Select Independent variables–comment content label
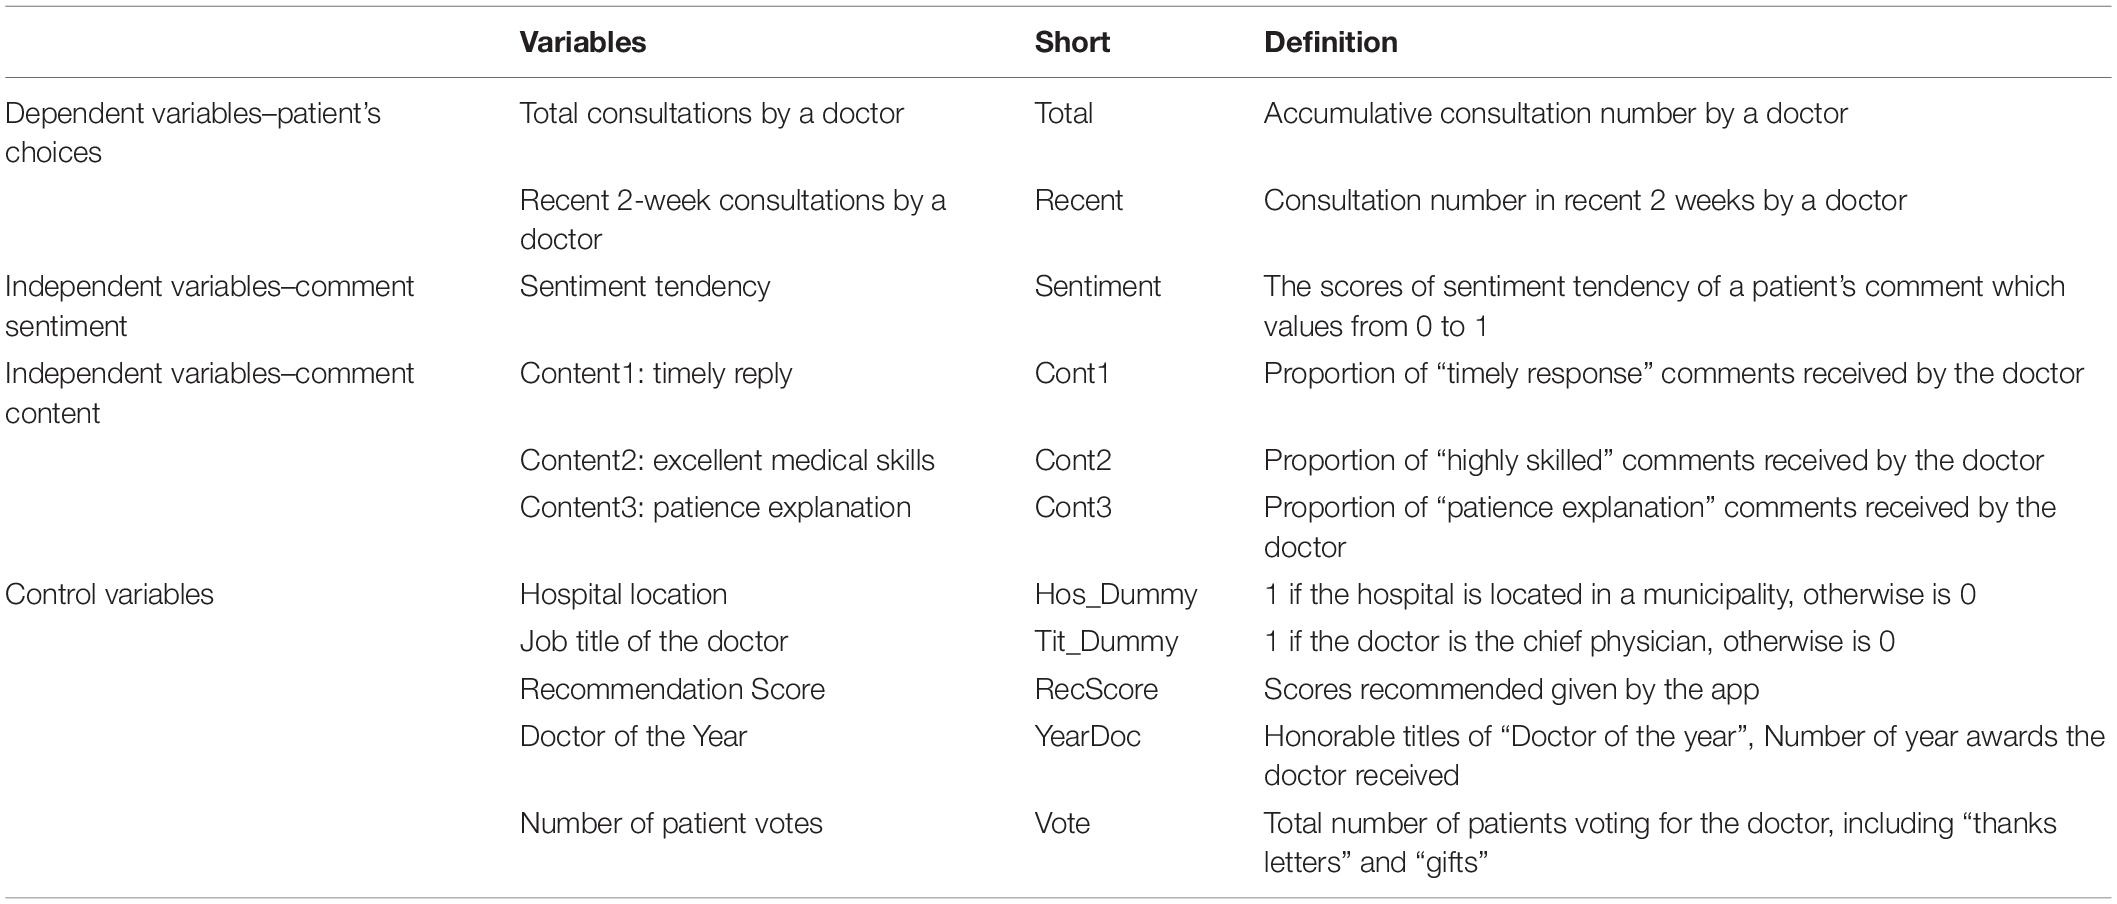 tap(209, 393)
